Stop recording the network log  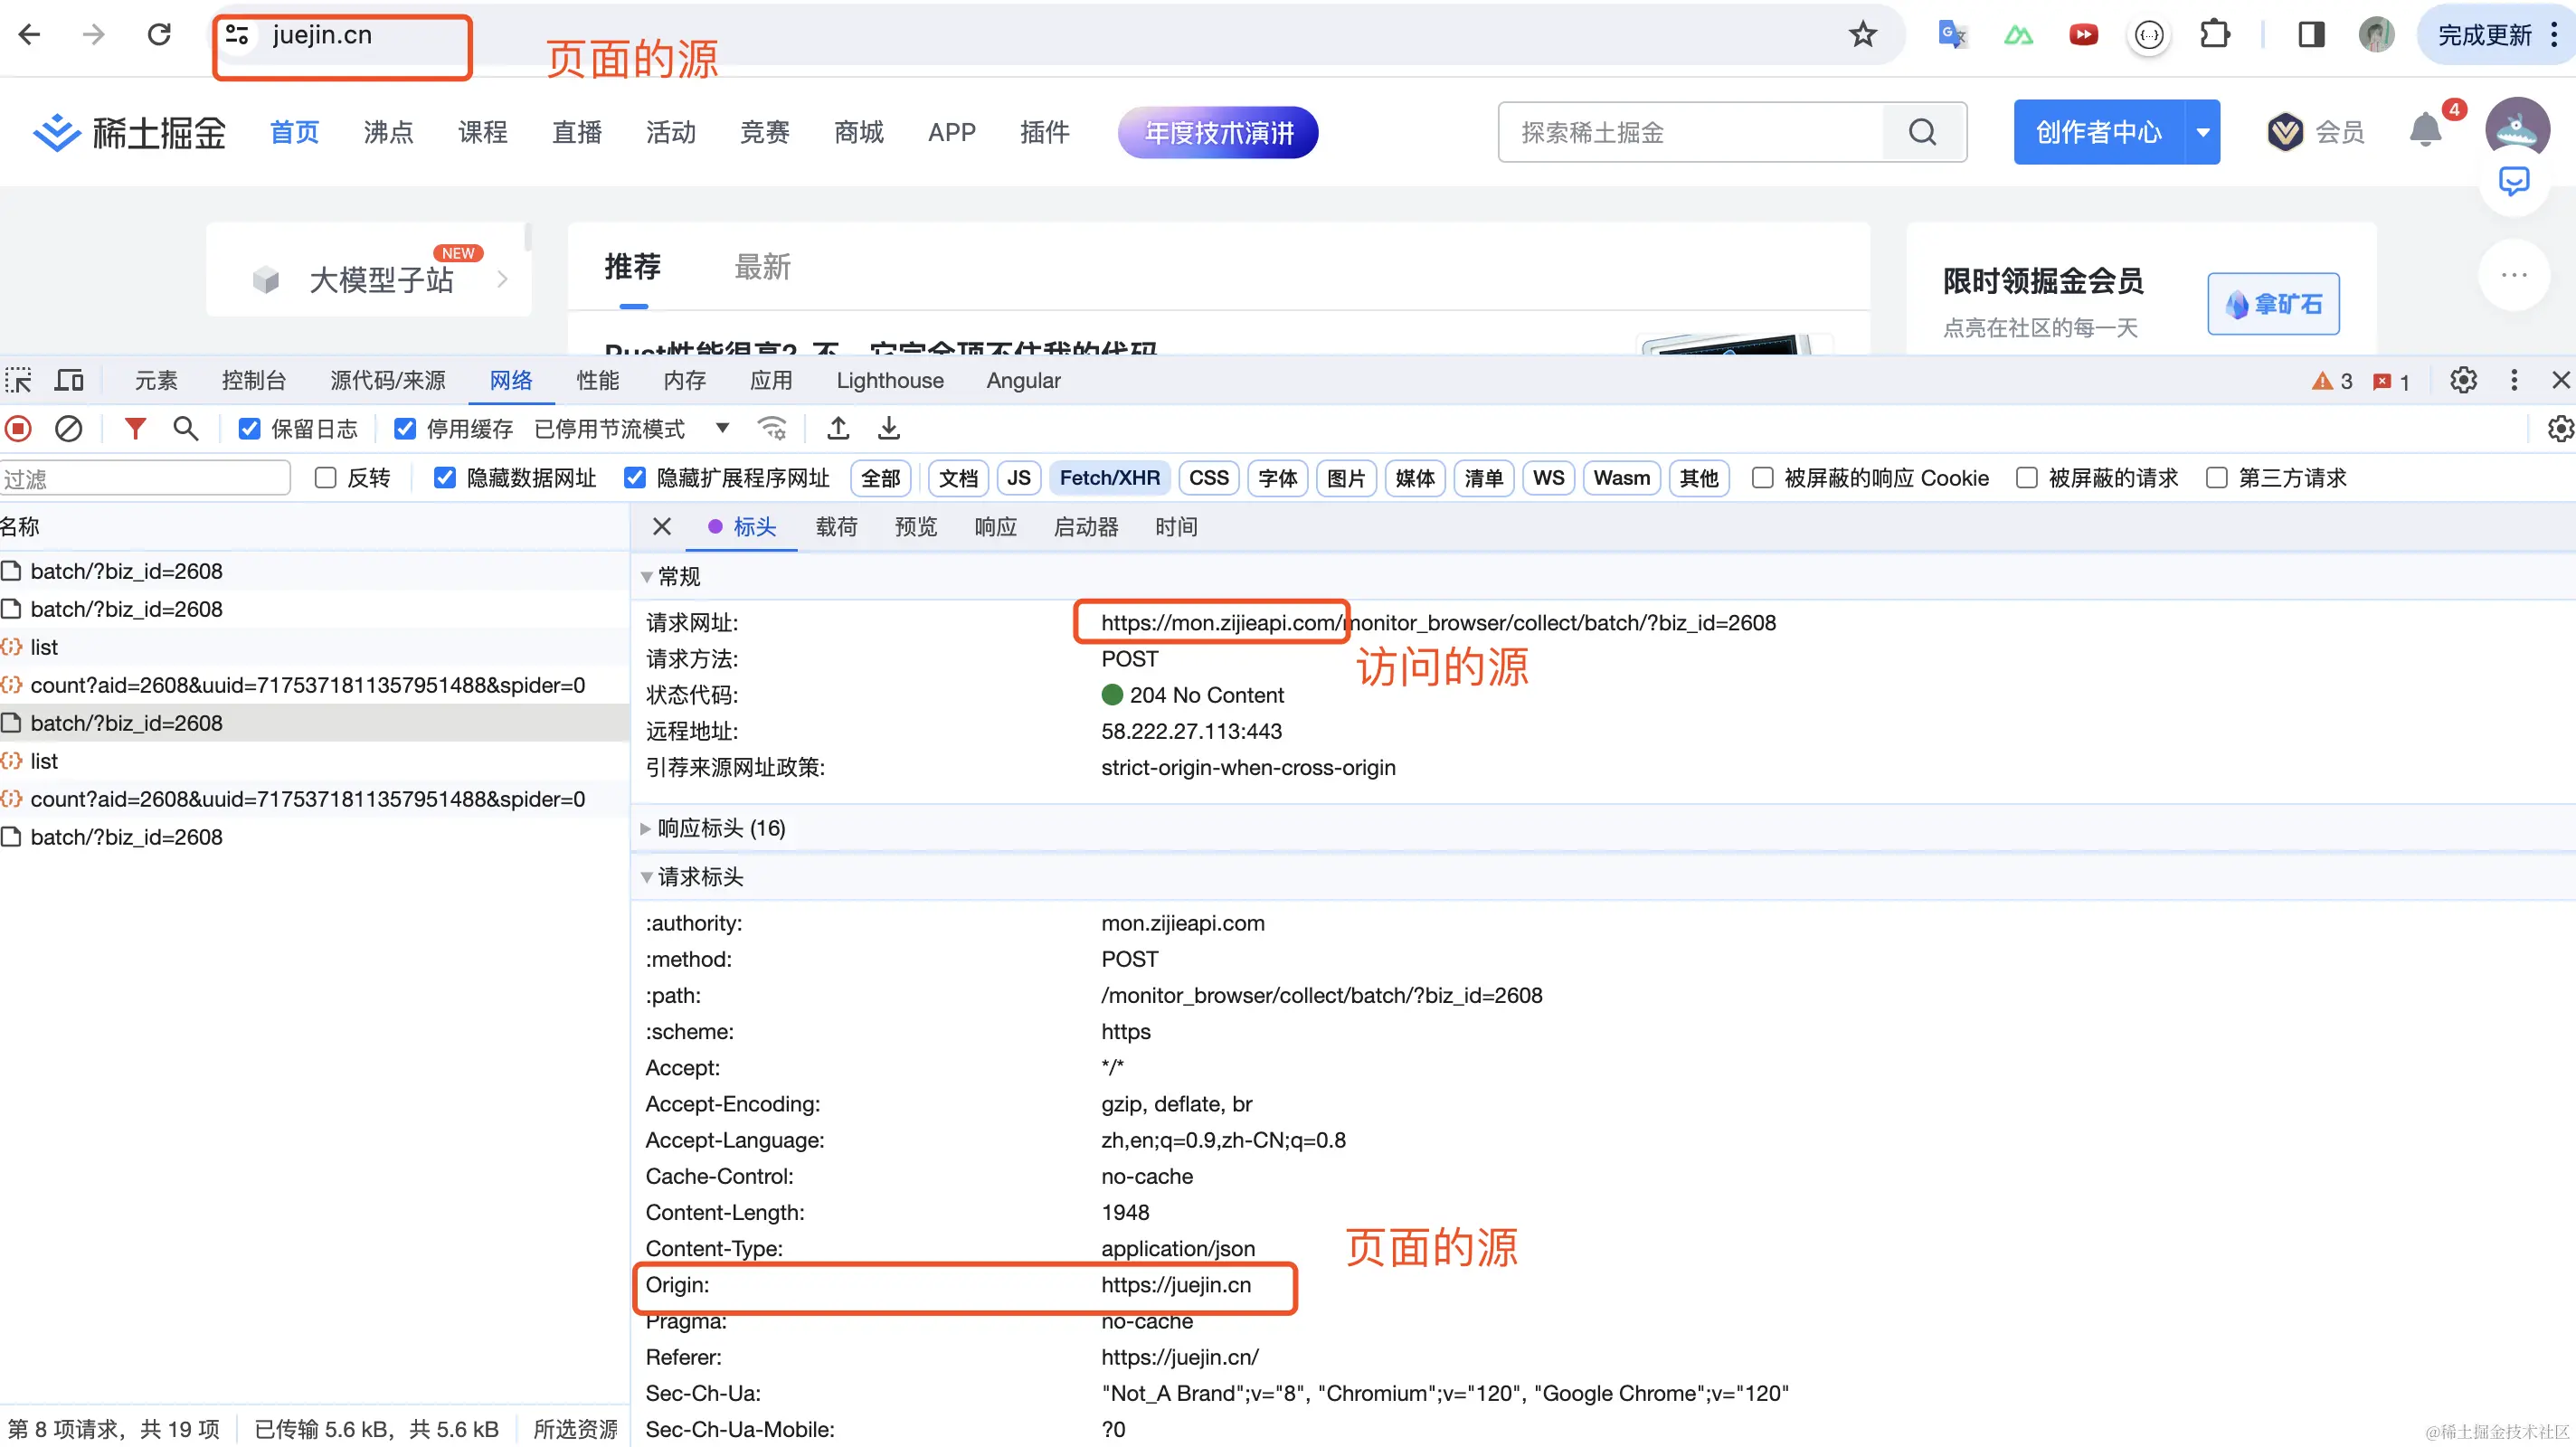[18, 429]
